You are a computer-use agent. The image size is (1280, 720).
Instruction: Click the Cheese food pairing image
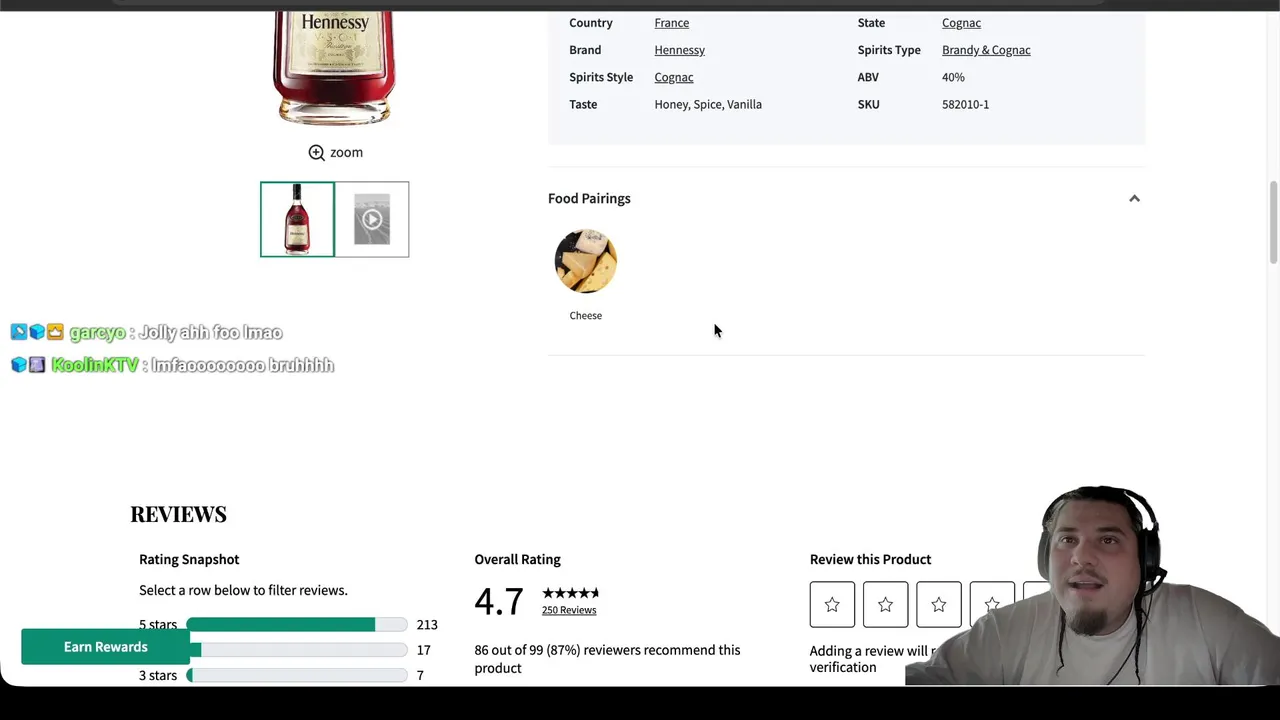586,261
